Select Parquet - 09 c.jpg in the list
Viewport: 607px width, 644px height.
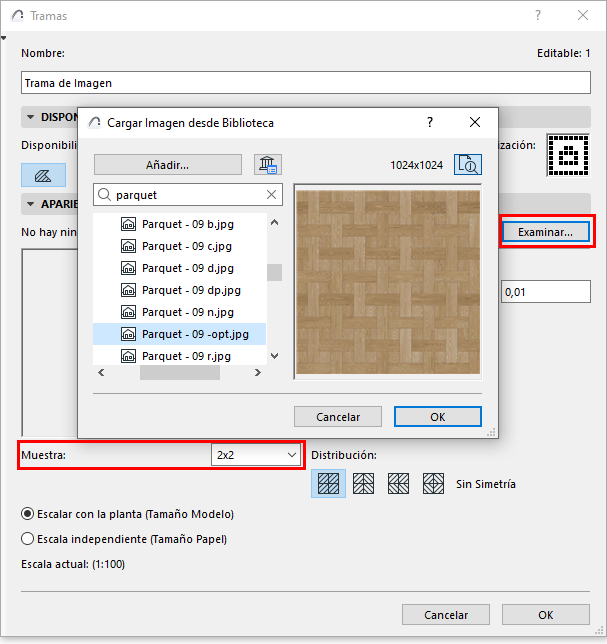tap(179, 246)
